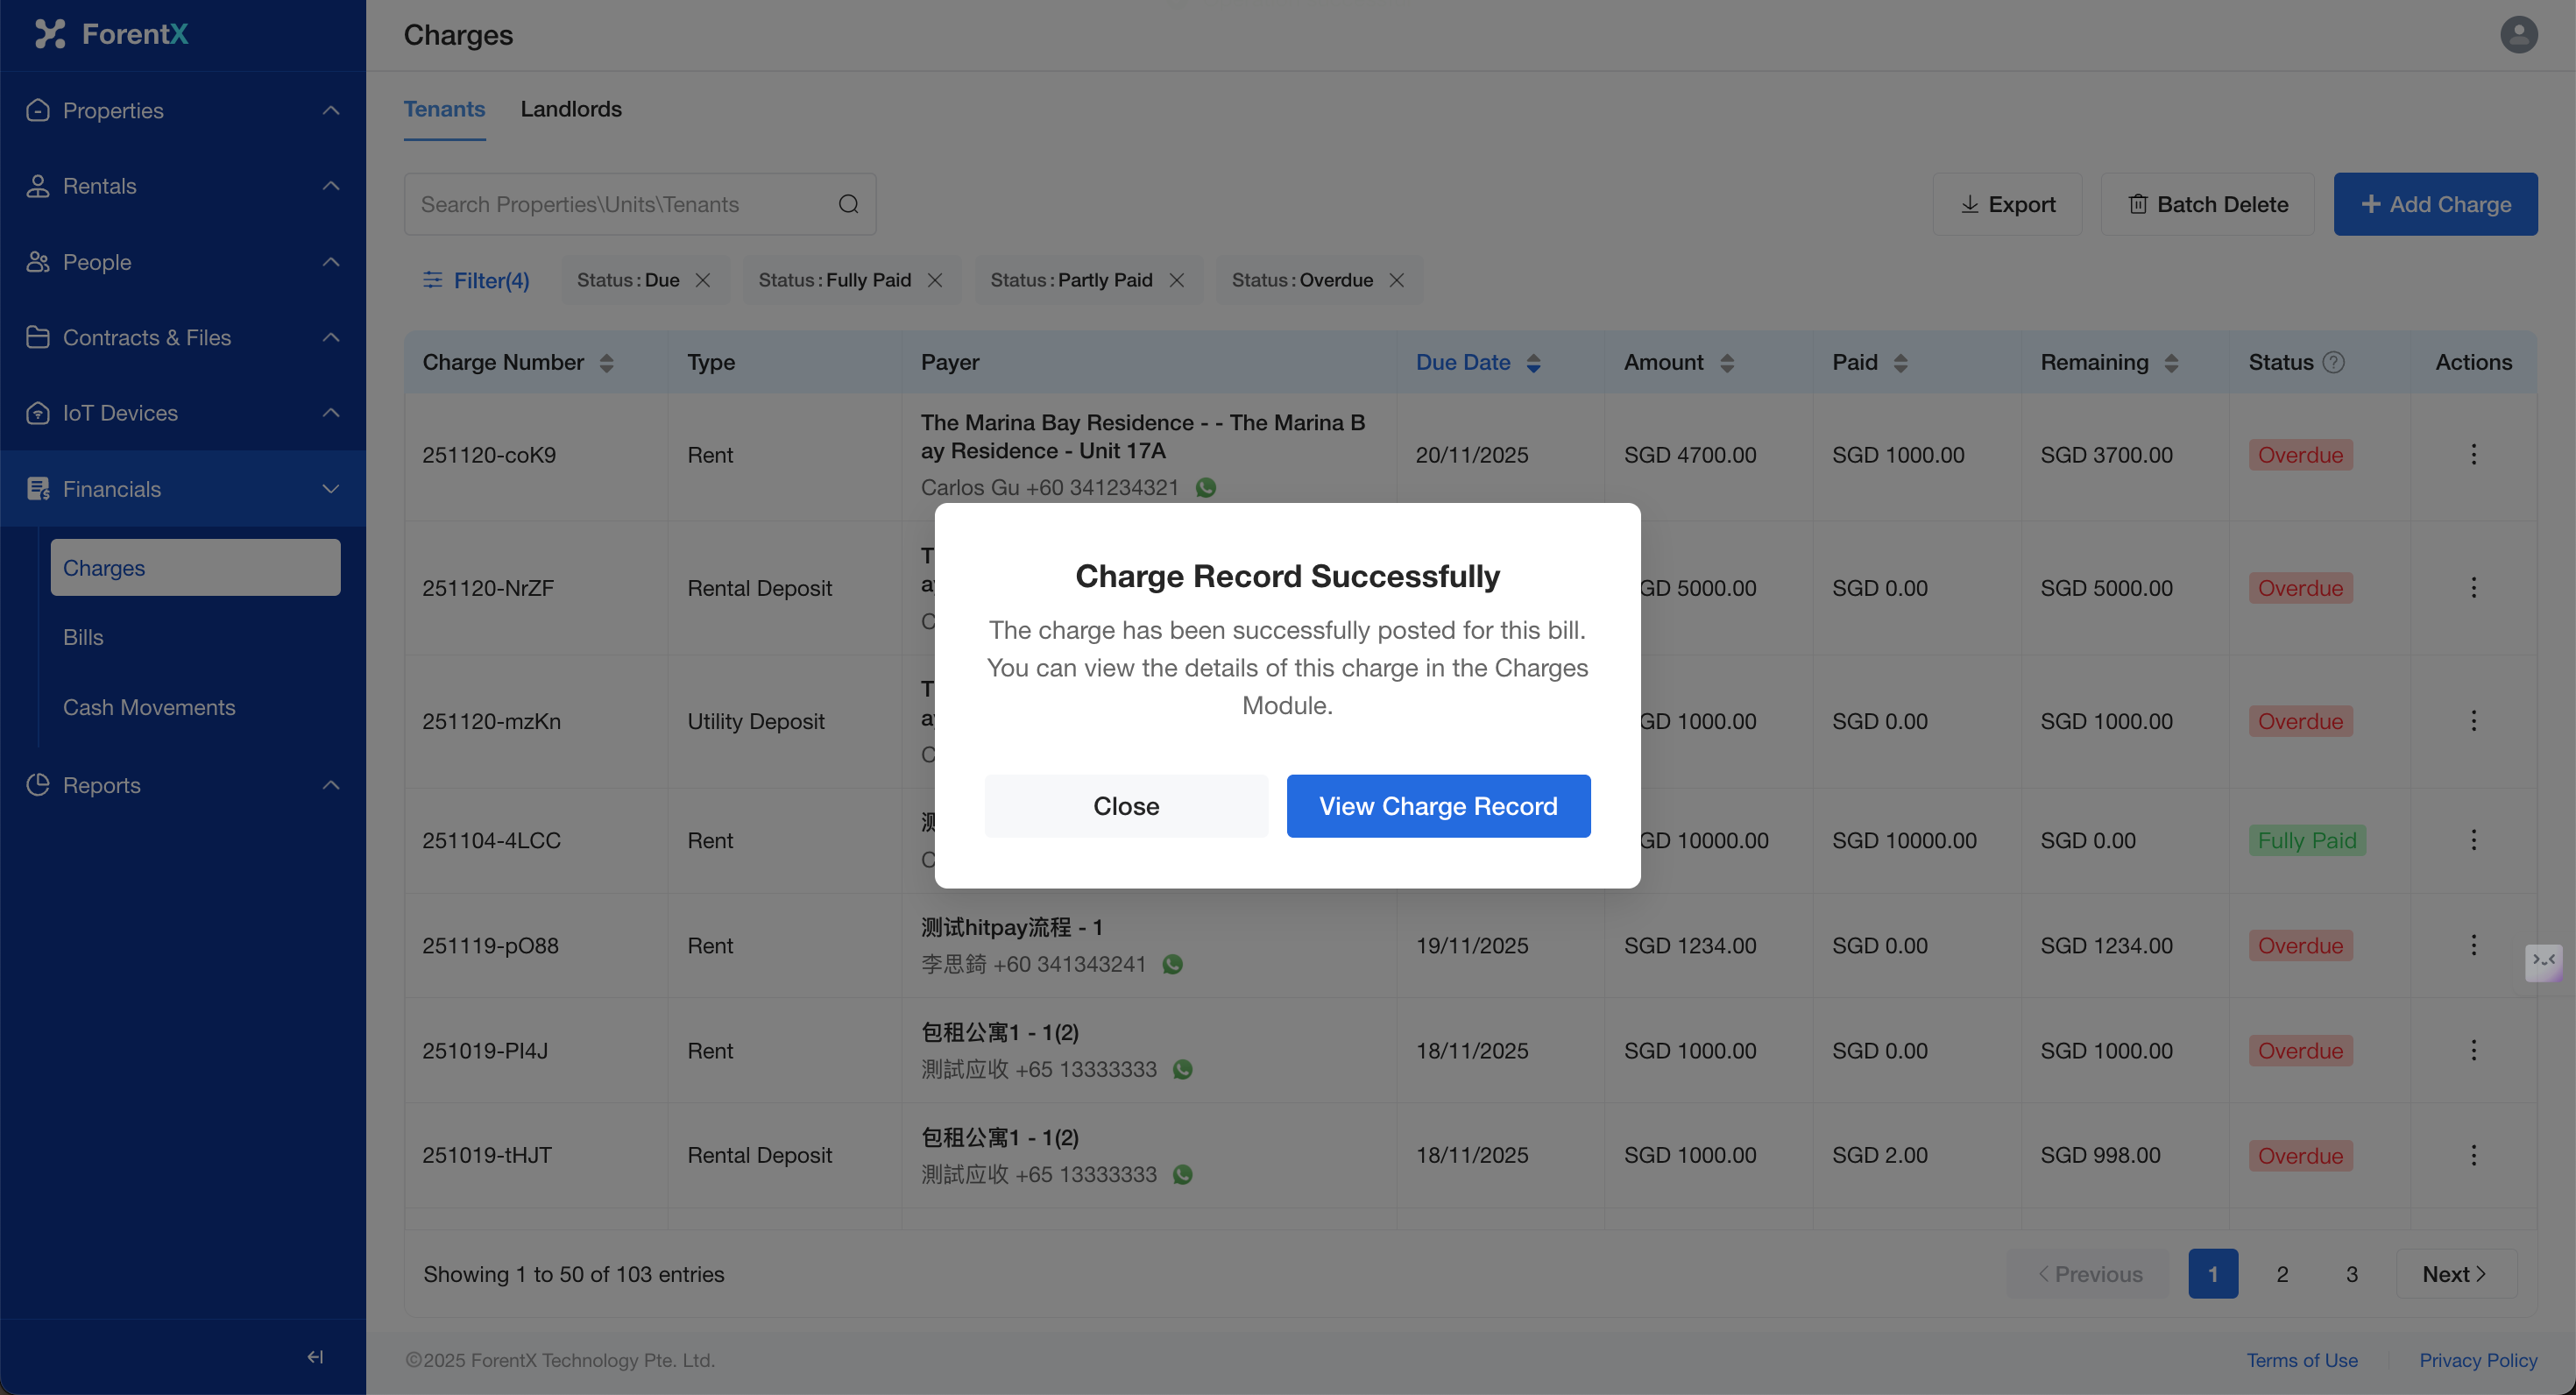Click the search magnifier icon
The height and width of the screenshot is (1395, 2576).
(848, 204)
